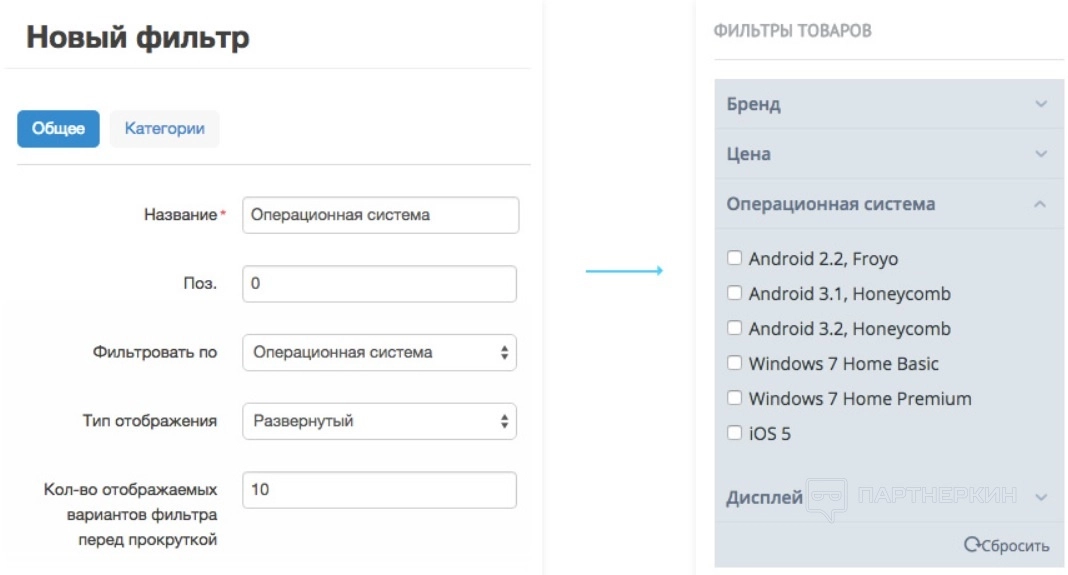Edit the displayed filter variants count field
1068x575 pixels.
[380, 490]
